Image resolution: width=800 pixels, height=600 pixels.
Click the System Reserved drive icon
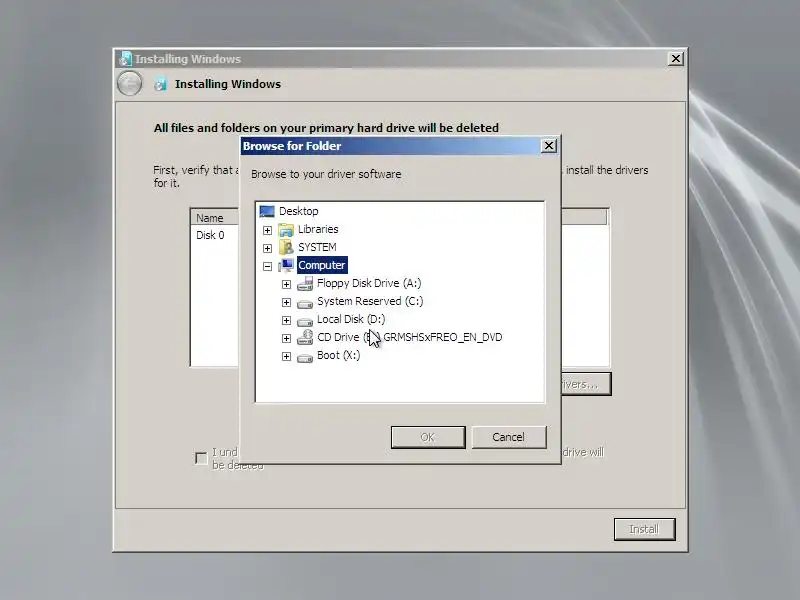coord(305,303)
